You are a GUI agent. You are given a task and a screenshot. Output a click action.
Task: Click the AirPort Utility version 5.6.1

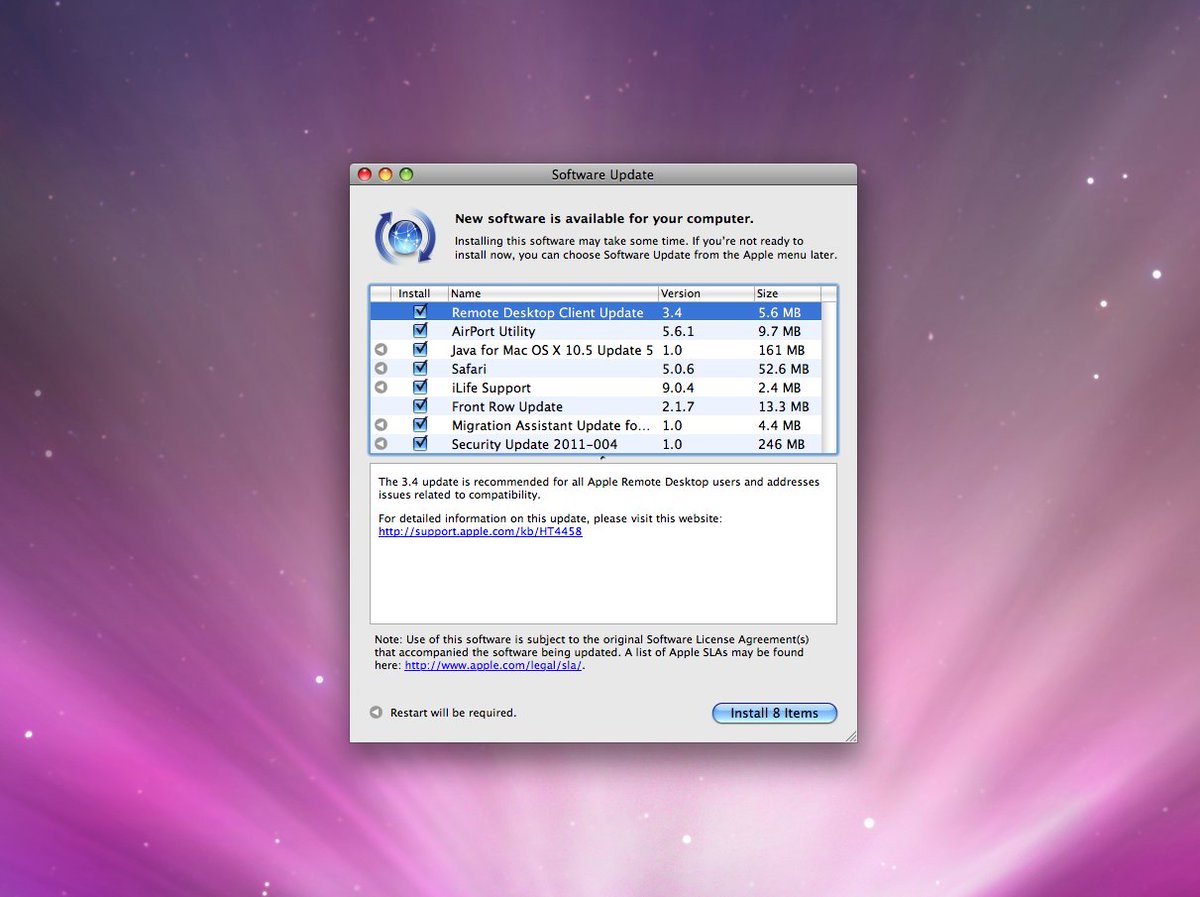(x=678, y=331)
